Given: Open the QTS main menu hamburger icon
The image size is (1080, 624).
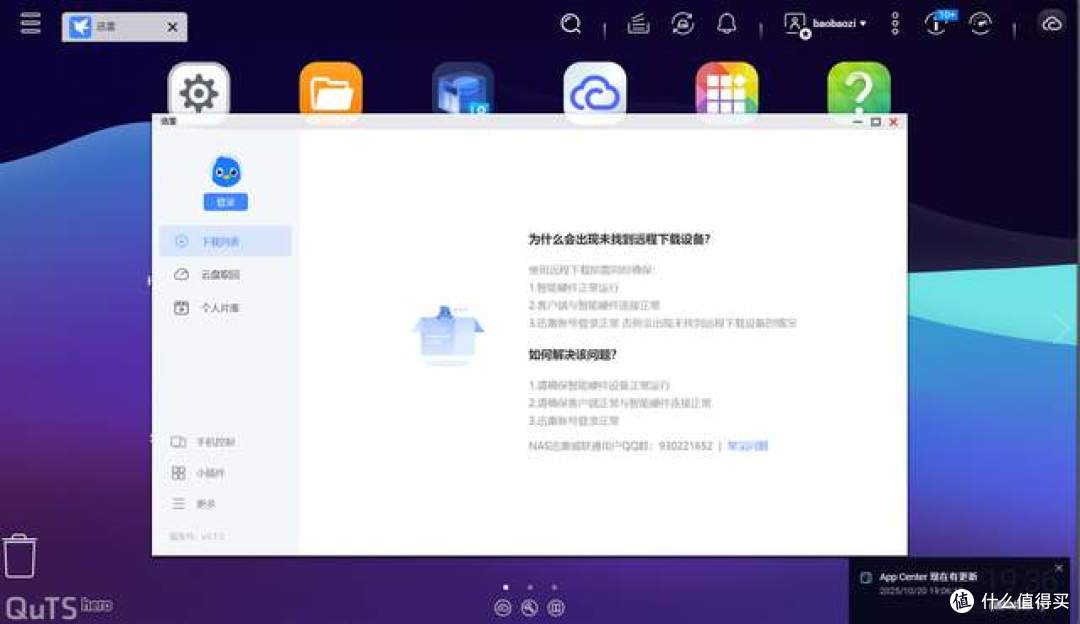Looking at the screenshot, I should [x=30, y=23].
